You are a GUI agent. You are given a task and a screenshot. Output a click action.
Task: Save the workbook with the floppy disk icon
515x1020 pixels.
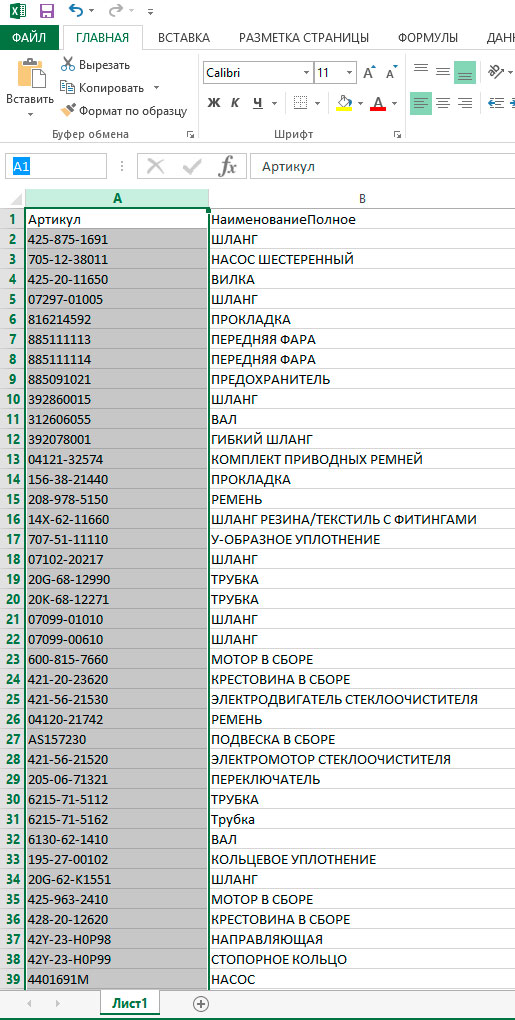[46, 10]
